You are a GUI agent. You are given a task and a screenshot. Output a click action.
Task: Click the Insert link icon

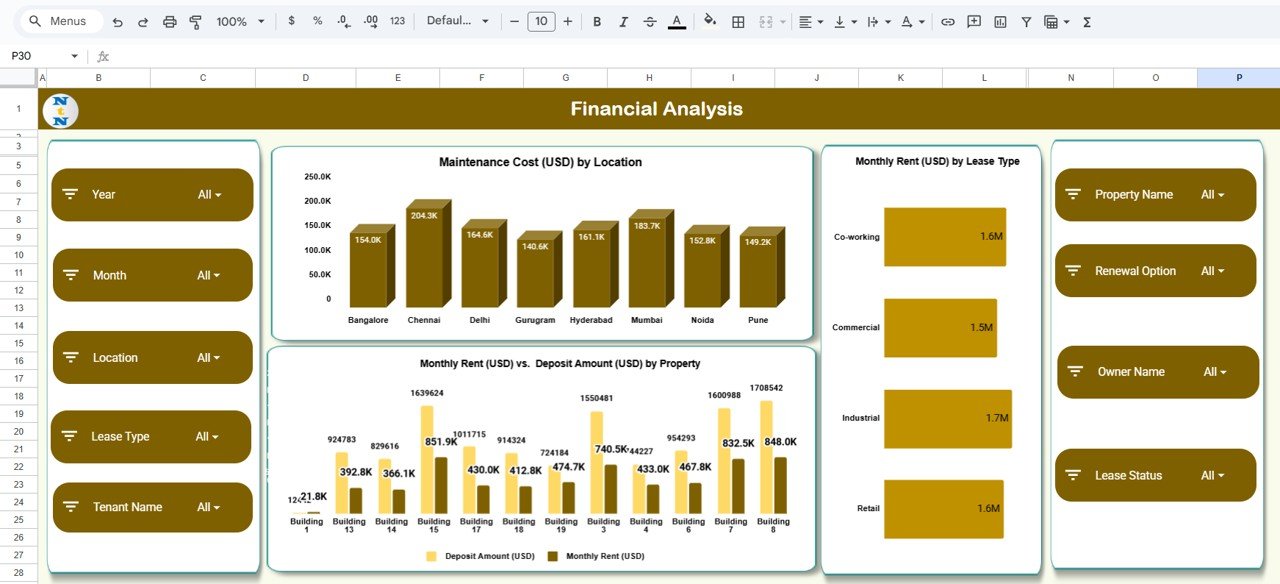947,21
